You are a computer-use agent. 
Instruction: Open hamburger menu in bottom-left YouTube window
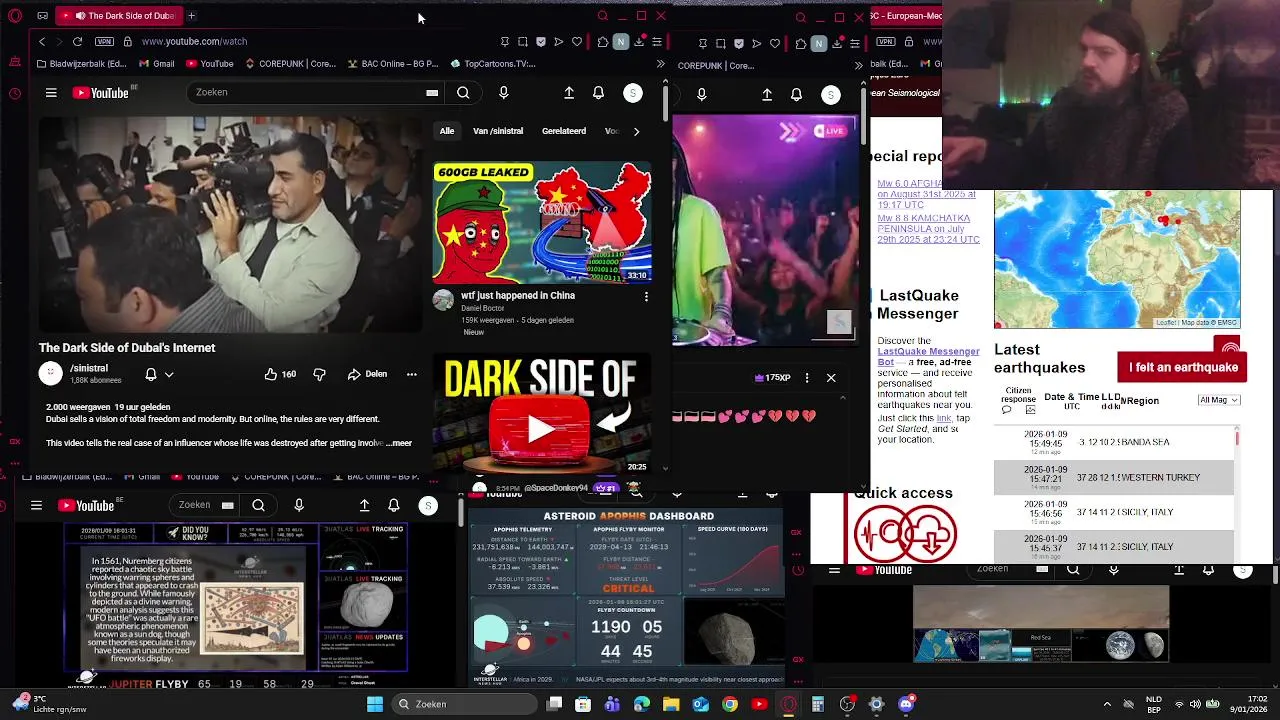(x=36, y=506)
